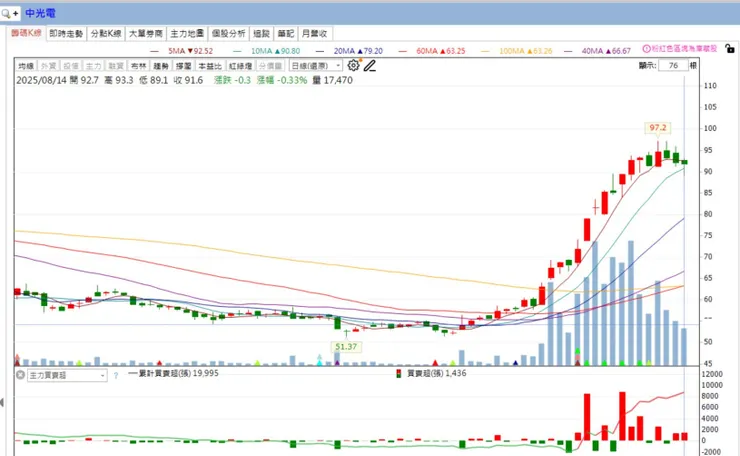Select the pencil drawing tool icon
This screenshot has height=456, width=740.
pyautogui.click(x=370, y=66)
